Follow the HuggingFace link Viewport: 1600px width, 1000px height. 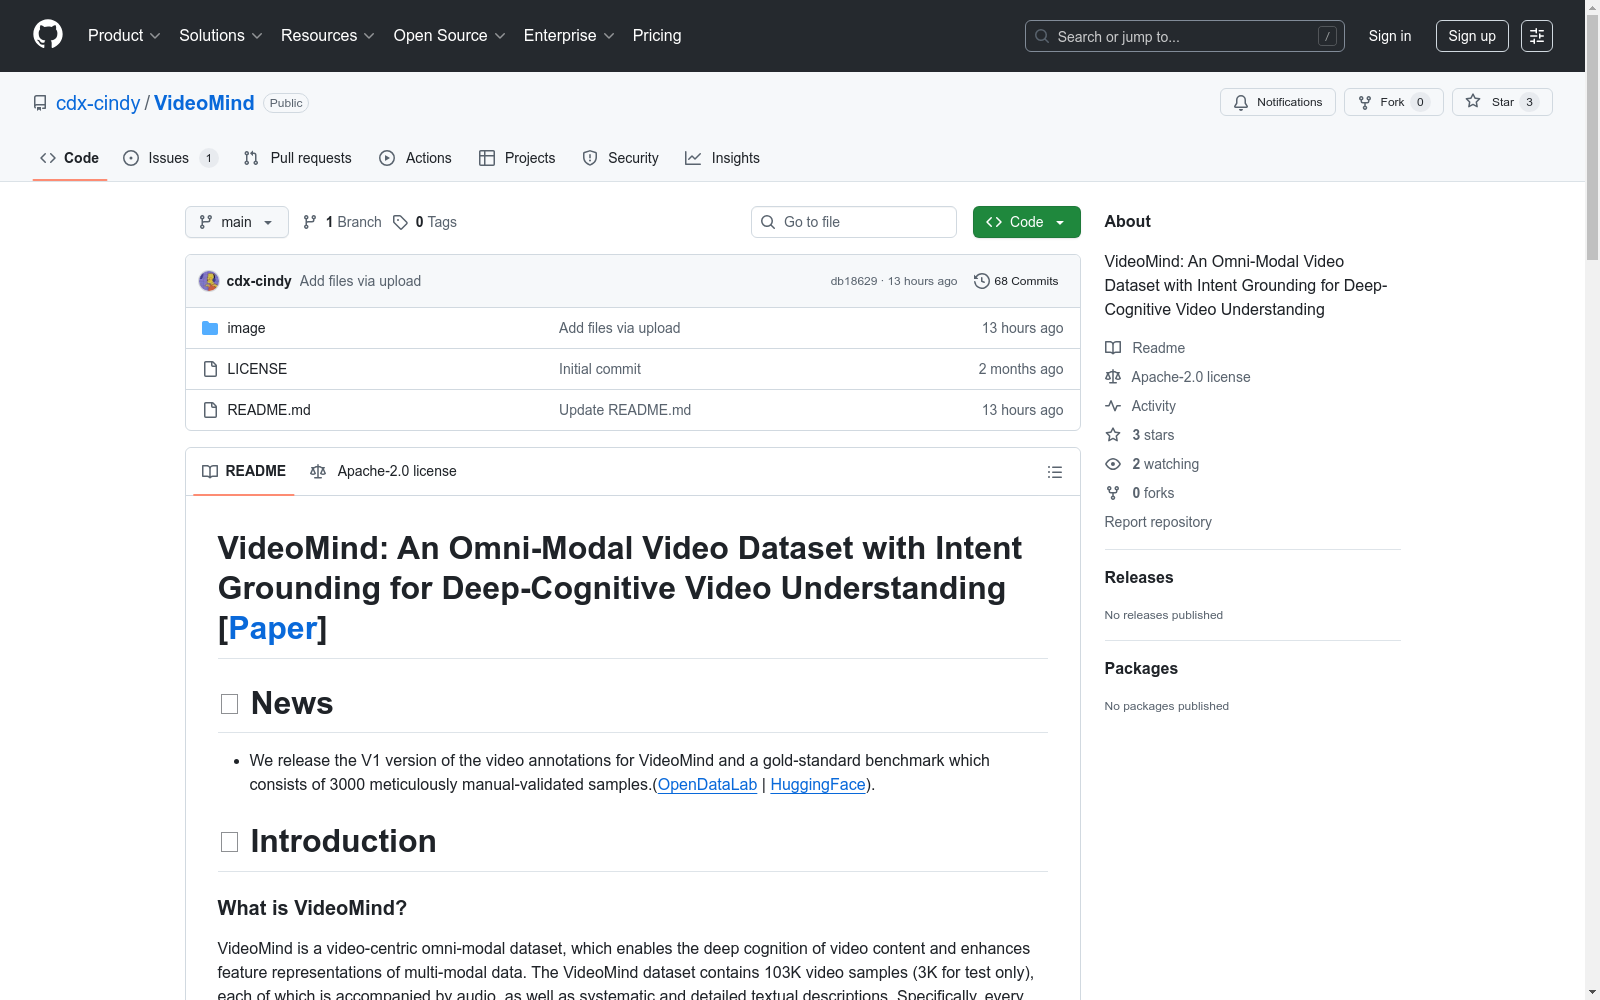(818, 784)
